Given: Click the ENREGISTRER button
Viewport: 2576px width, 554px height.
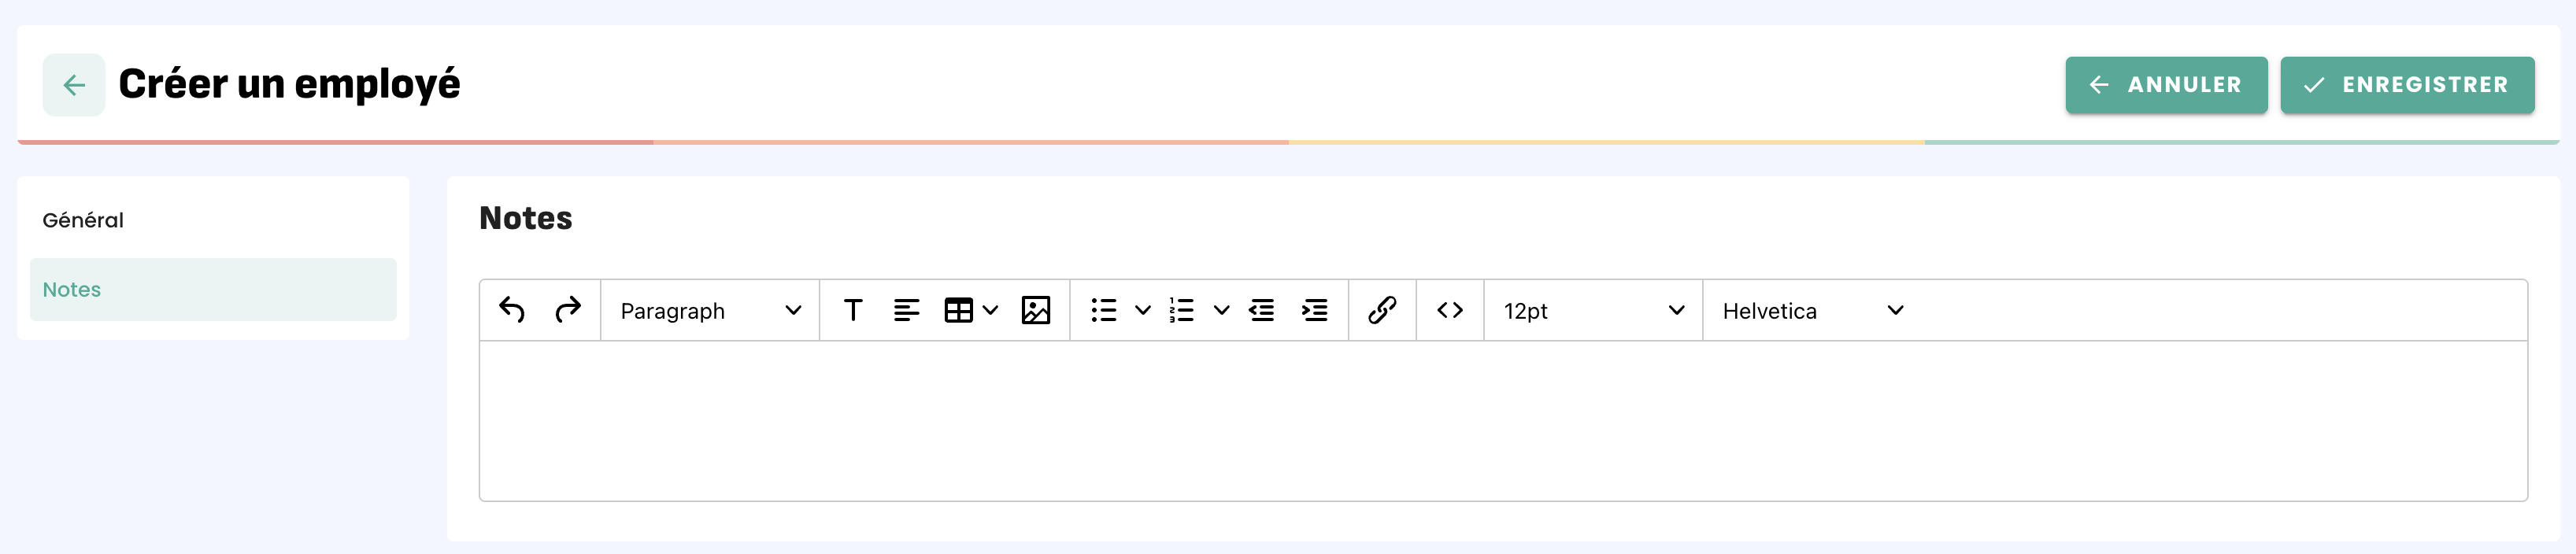Looking at the screenshot, I should click(x=2407, y=85).
